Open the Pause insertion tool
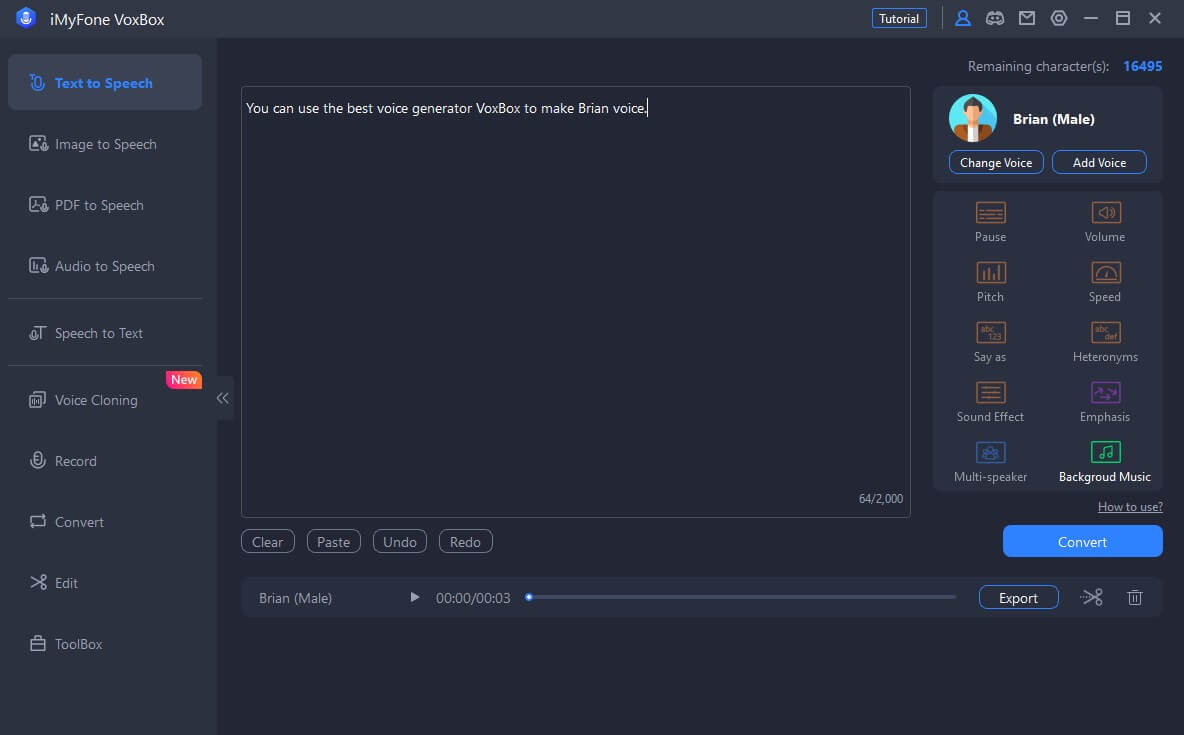The height and width of the screenshot is (735, 1184). (x=990, y=221)
